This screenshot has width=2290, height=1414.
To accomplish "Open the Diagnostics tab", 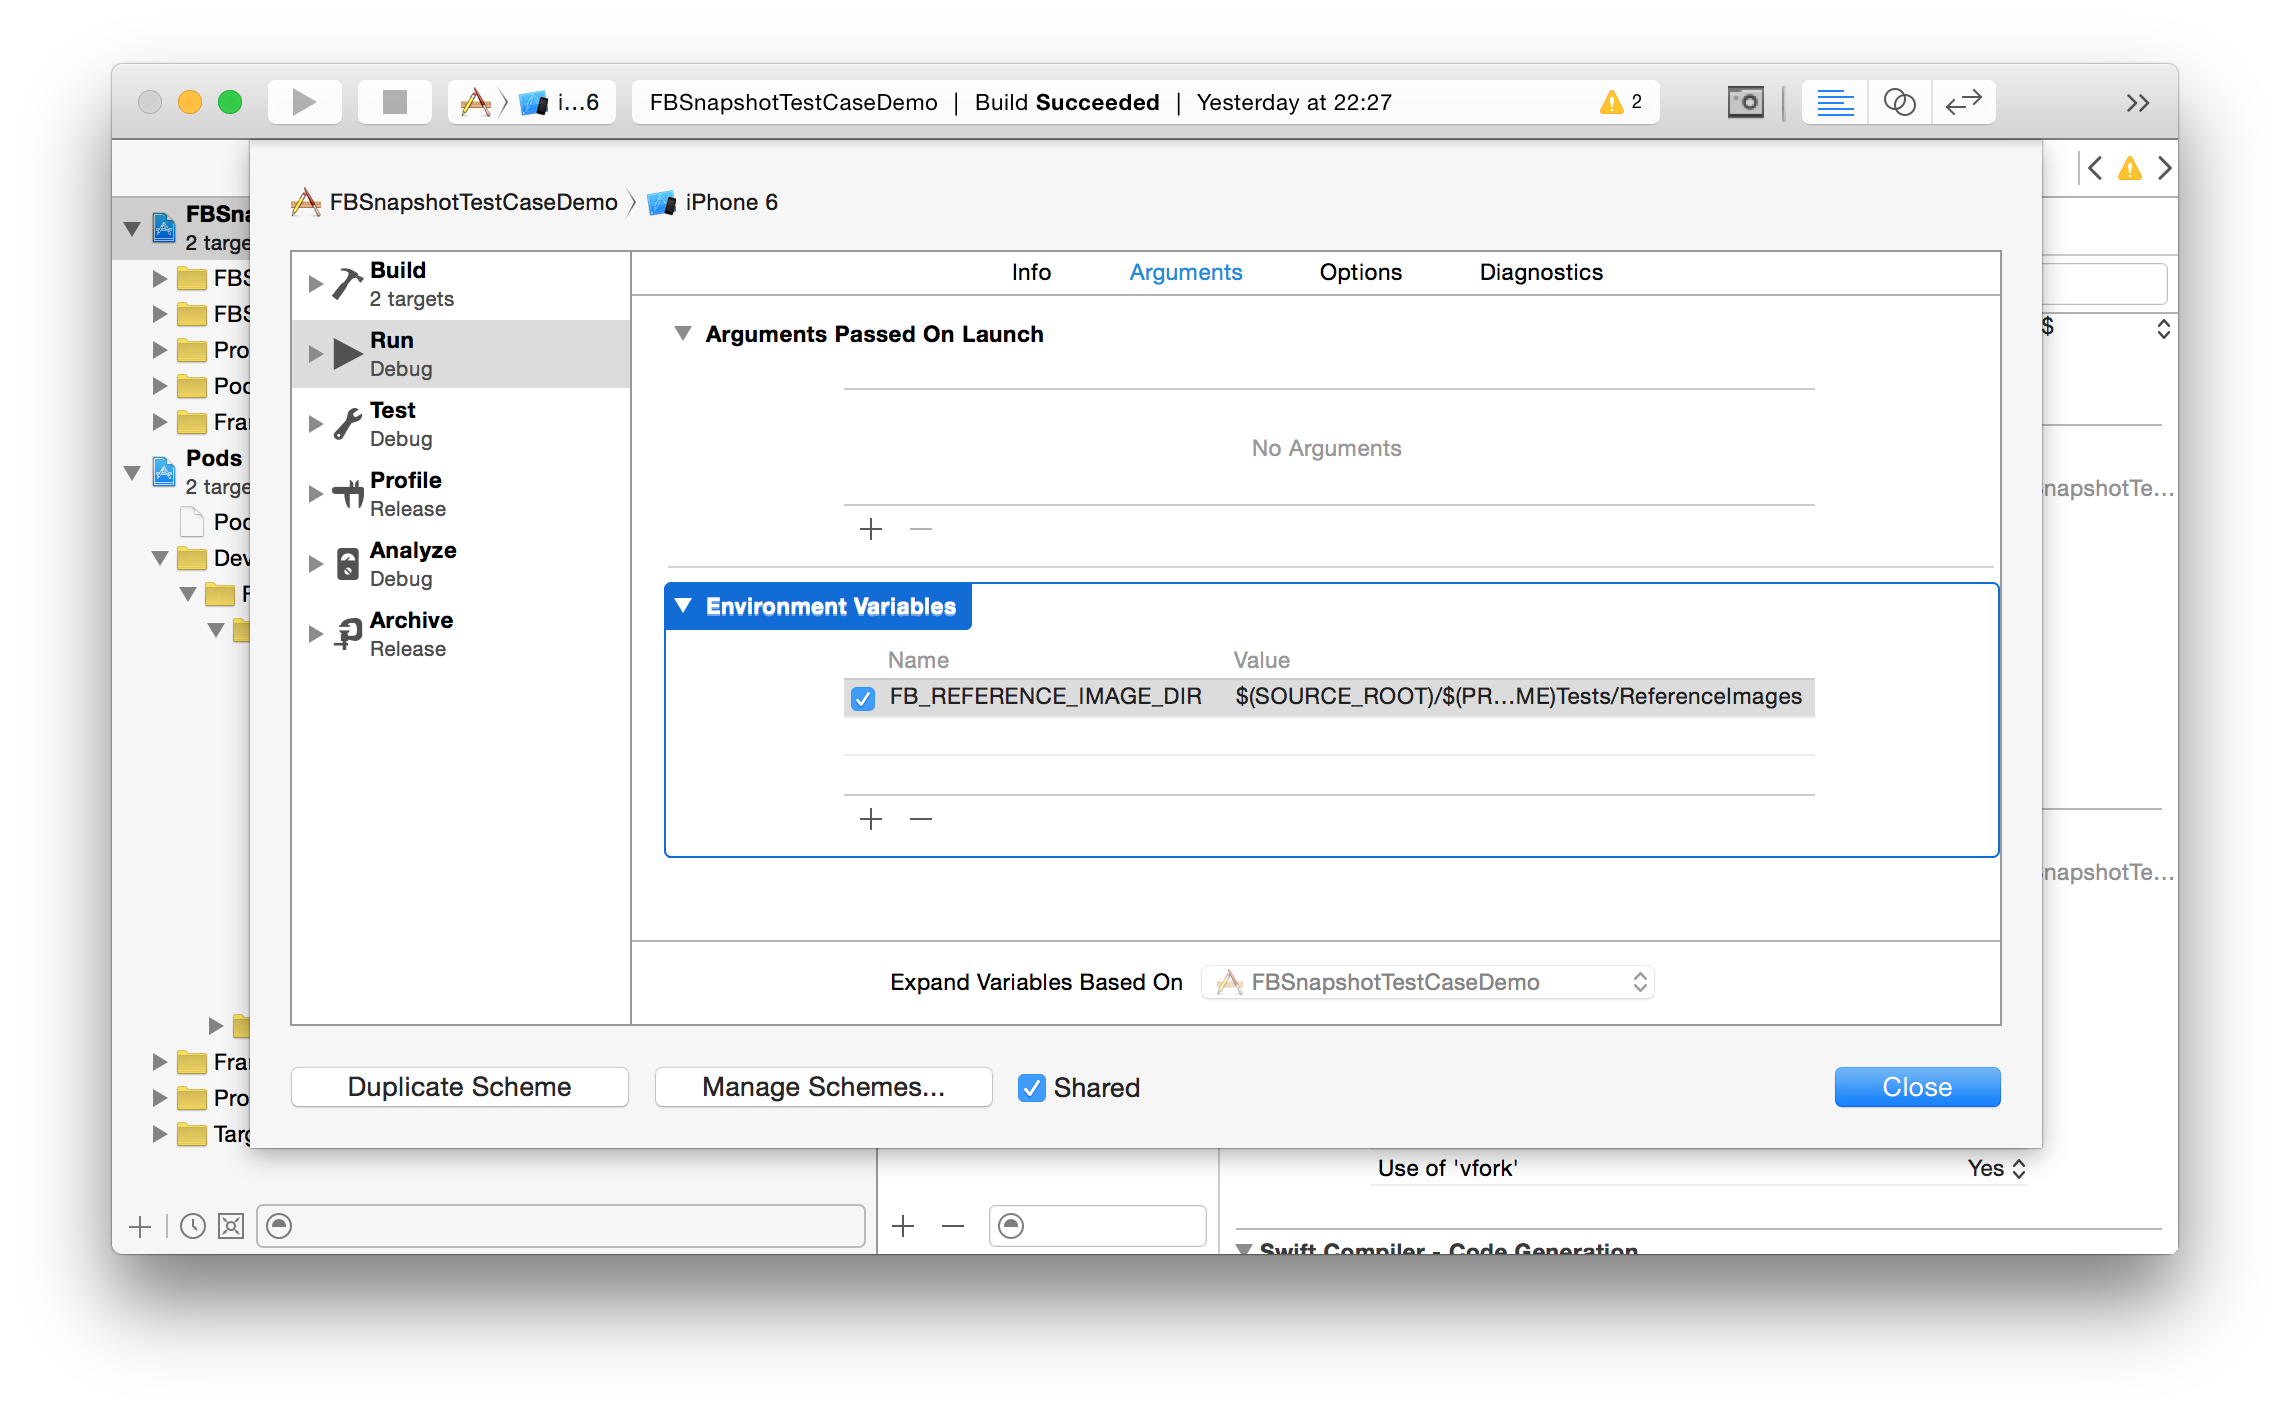I will point(1541,272).
